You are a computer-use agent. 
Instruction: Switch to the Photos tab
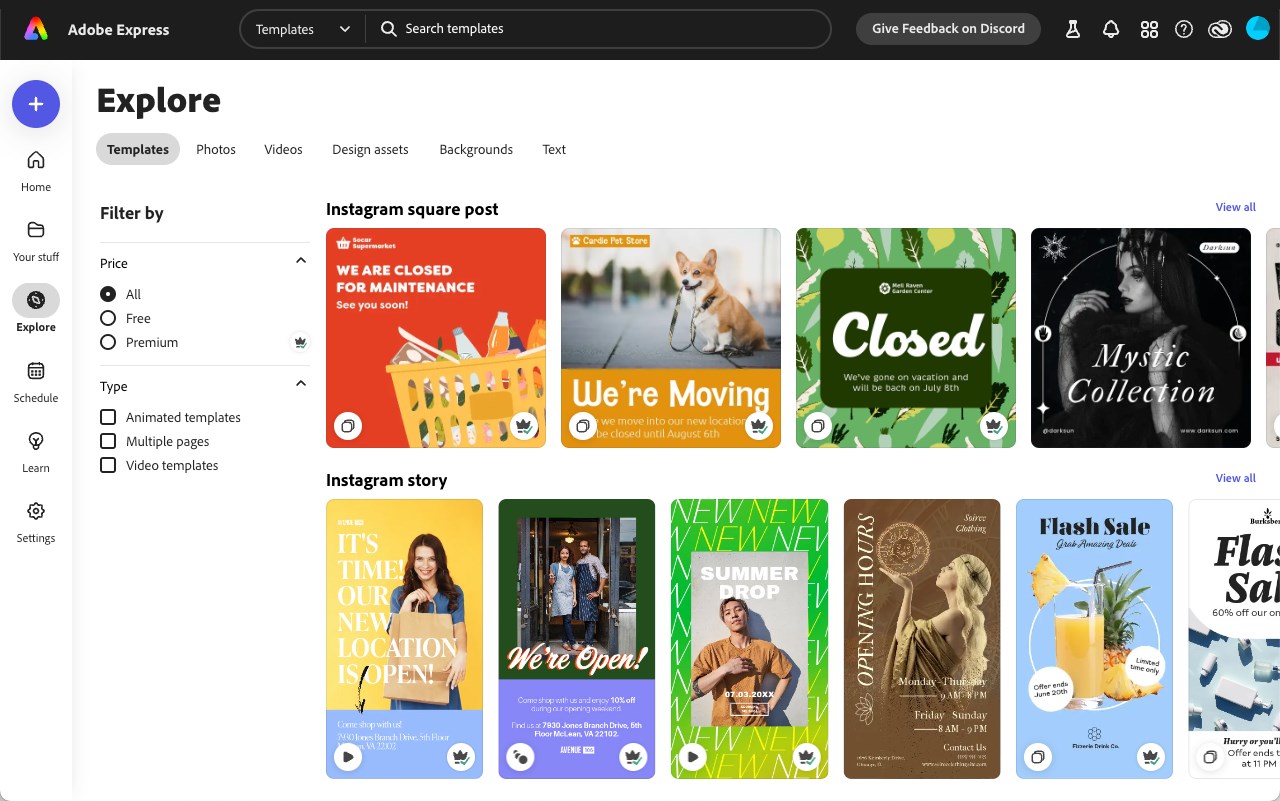point(215,149)
